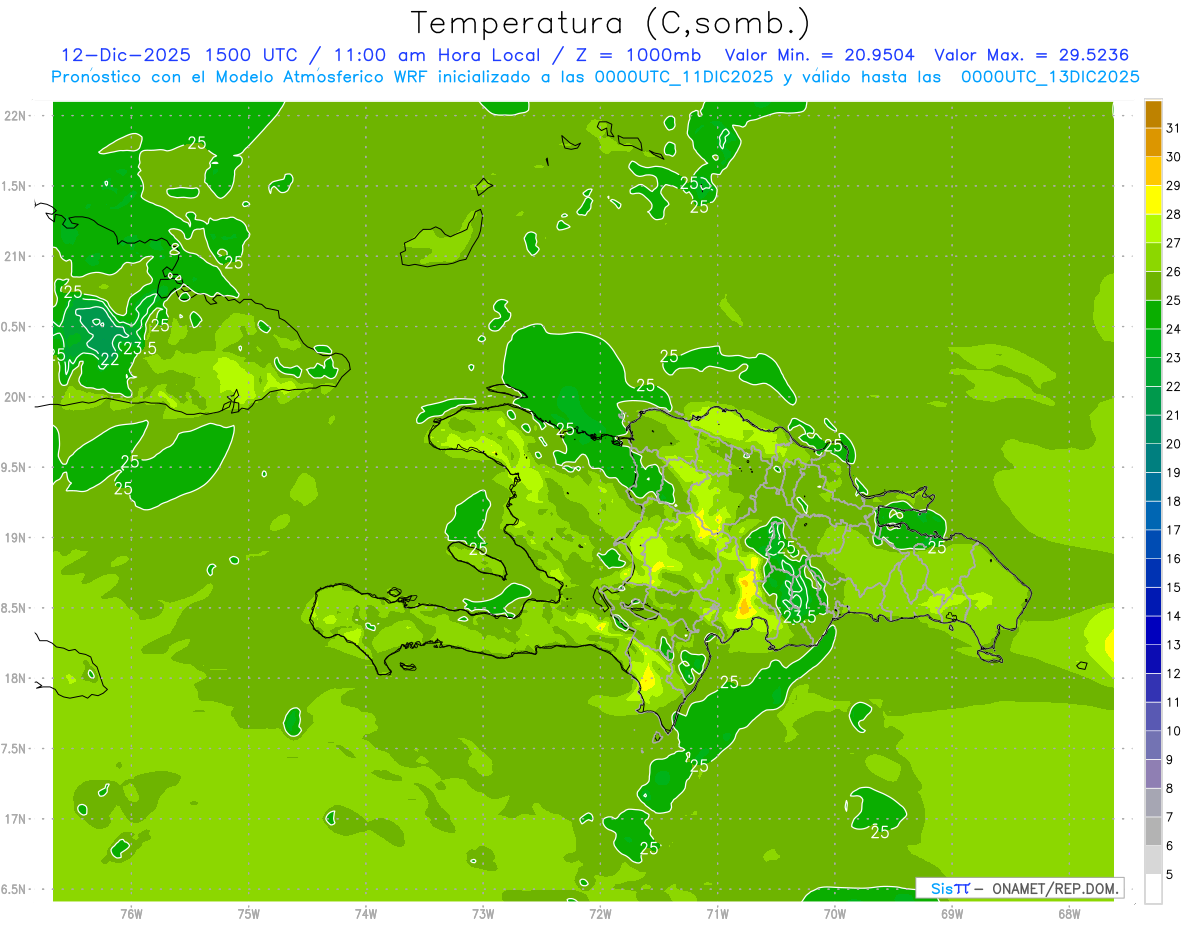The width and height of the screenshot is (1200, 927).
Task: Click the "9.5N" latitude axis label
Action: (x=15, y=468)
